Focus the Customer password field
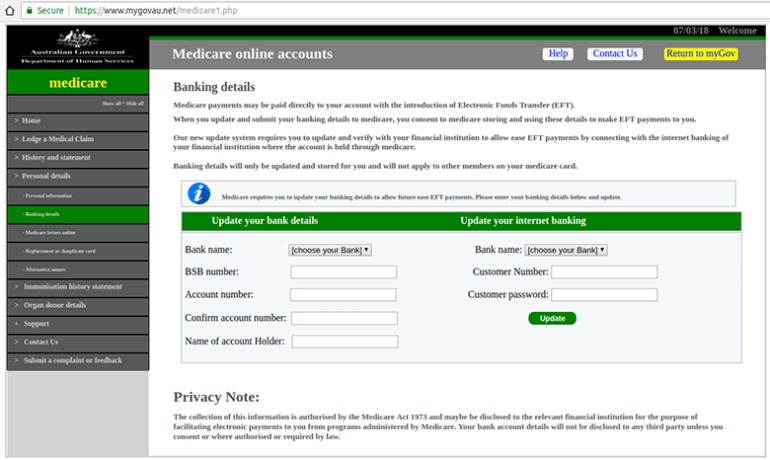The height and width of the screenshot is (460, 770). 604,295
